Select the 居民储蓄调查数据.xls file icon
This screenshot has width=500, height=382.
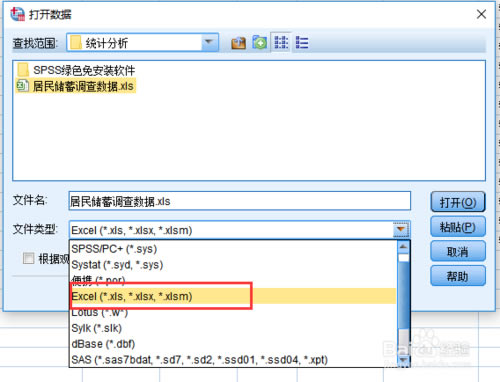pyautogui.click(x=22, y=86)
